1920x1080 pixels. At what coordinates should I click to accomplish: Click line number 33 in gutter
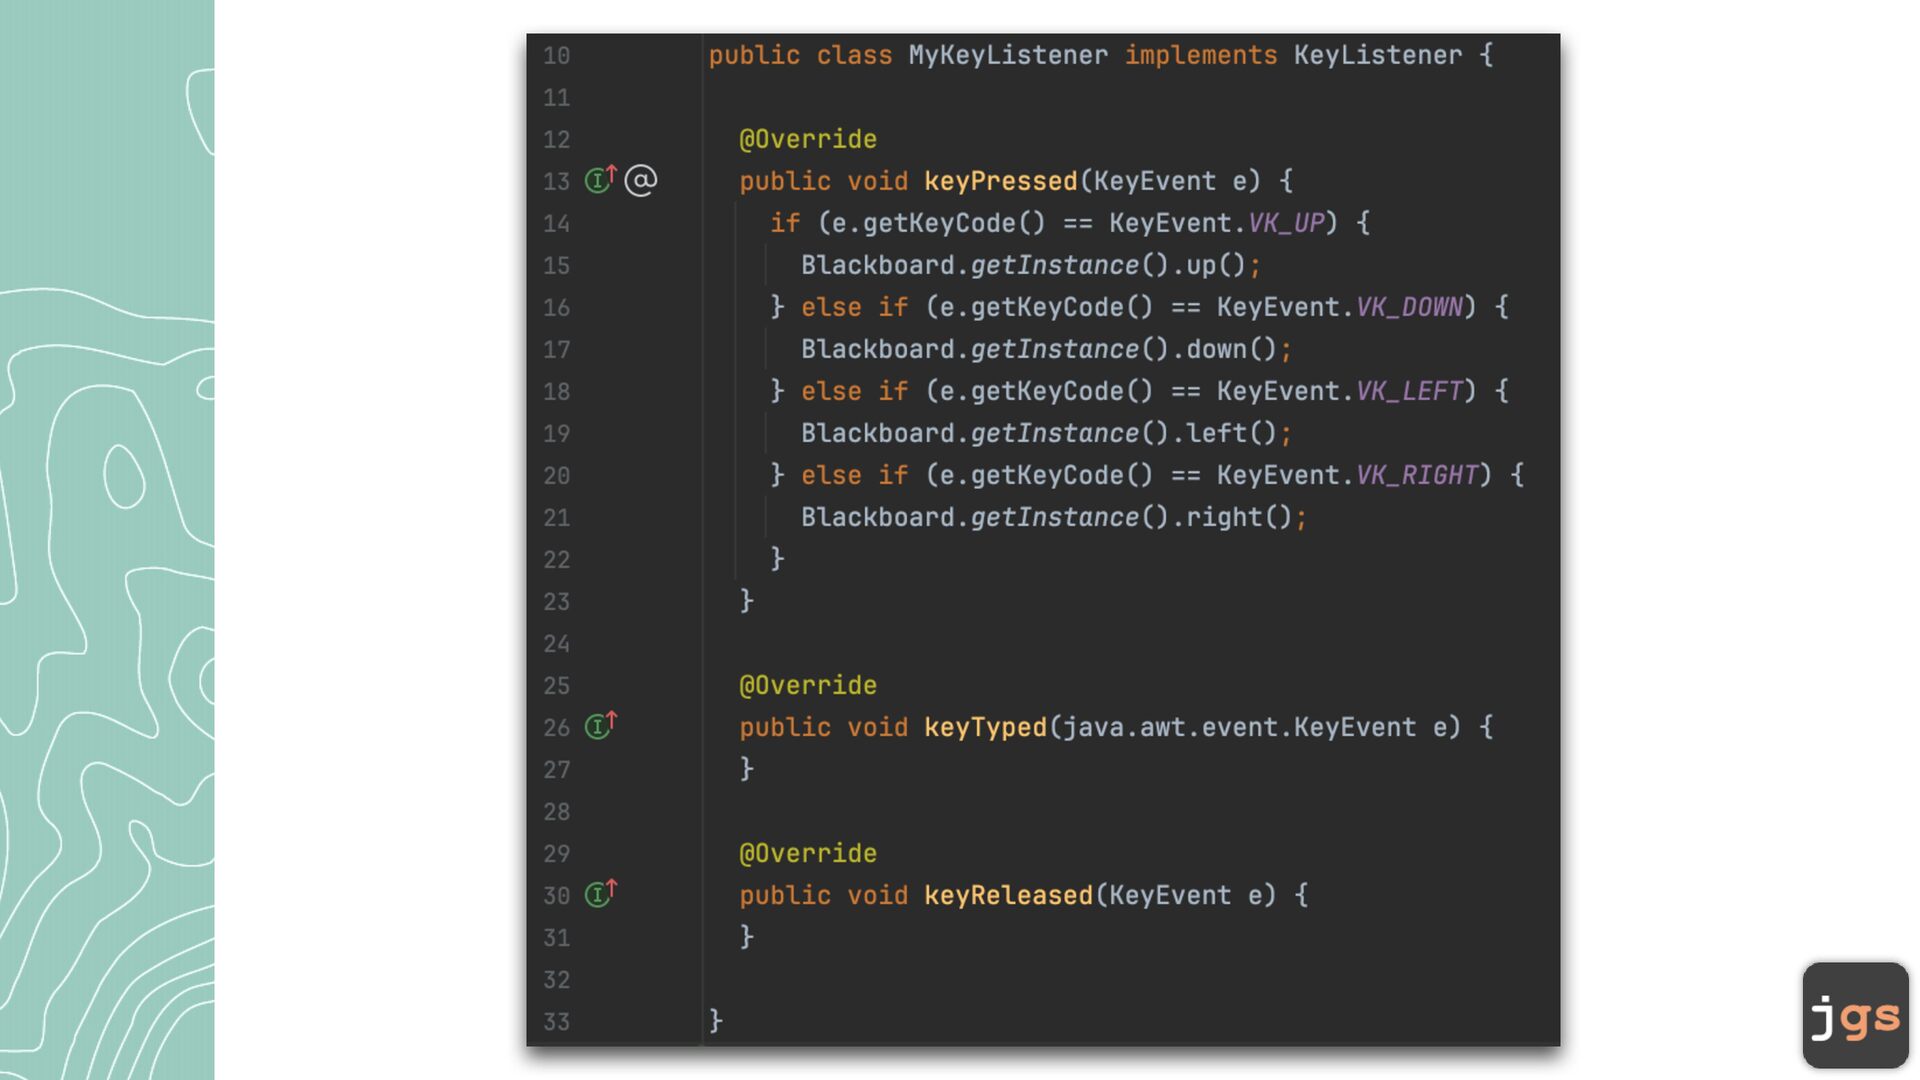pyautogui.click(x=556, y=1022)
